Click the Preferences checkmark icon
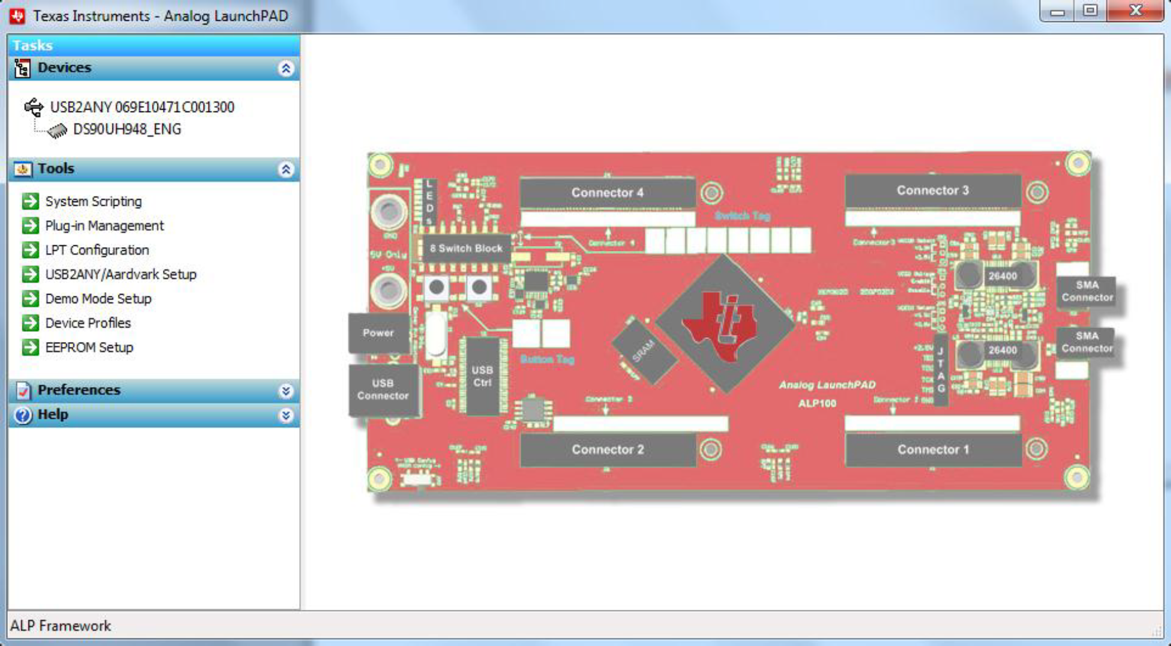The height and width of the screenshot is (646, 1171). [x=22, y=391]
